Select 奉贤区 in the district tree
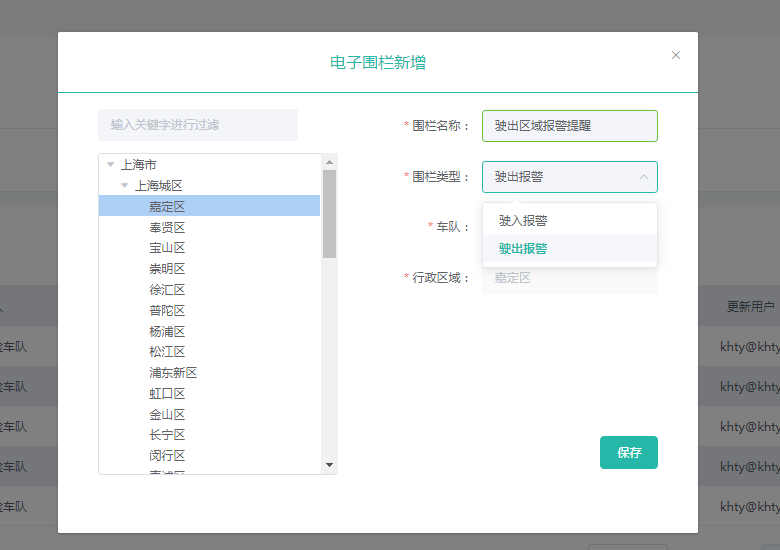This screenshot has width=780, height=550. [167, 227]
